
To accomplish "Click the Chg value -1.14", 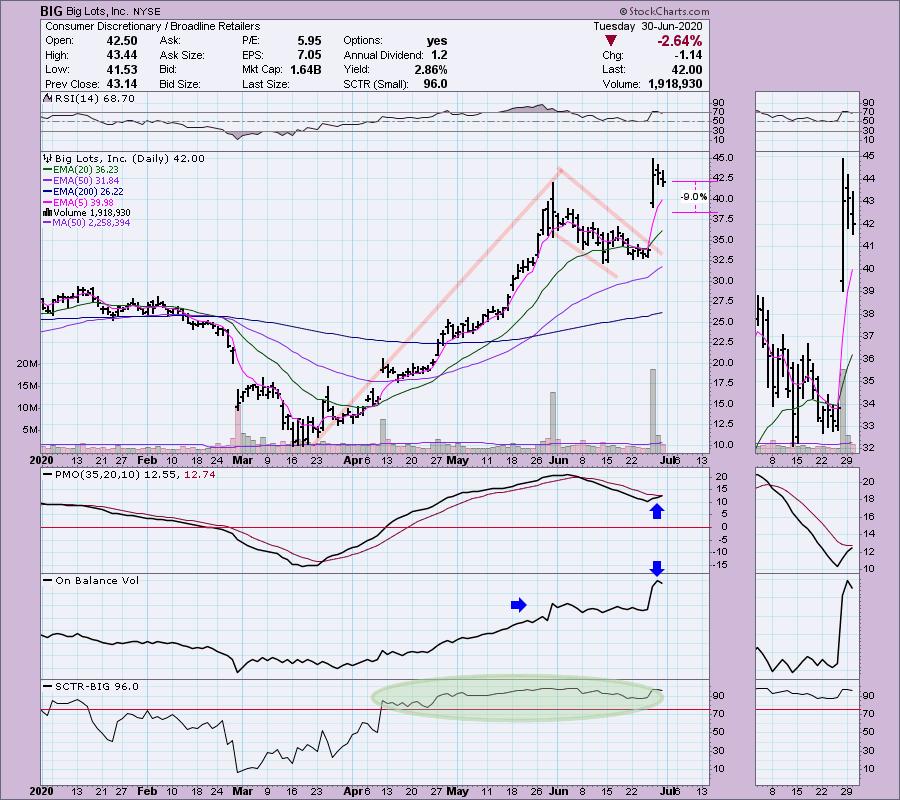I will pyautogui.click(x=688, y=55).
